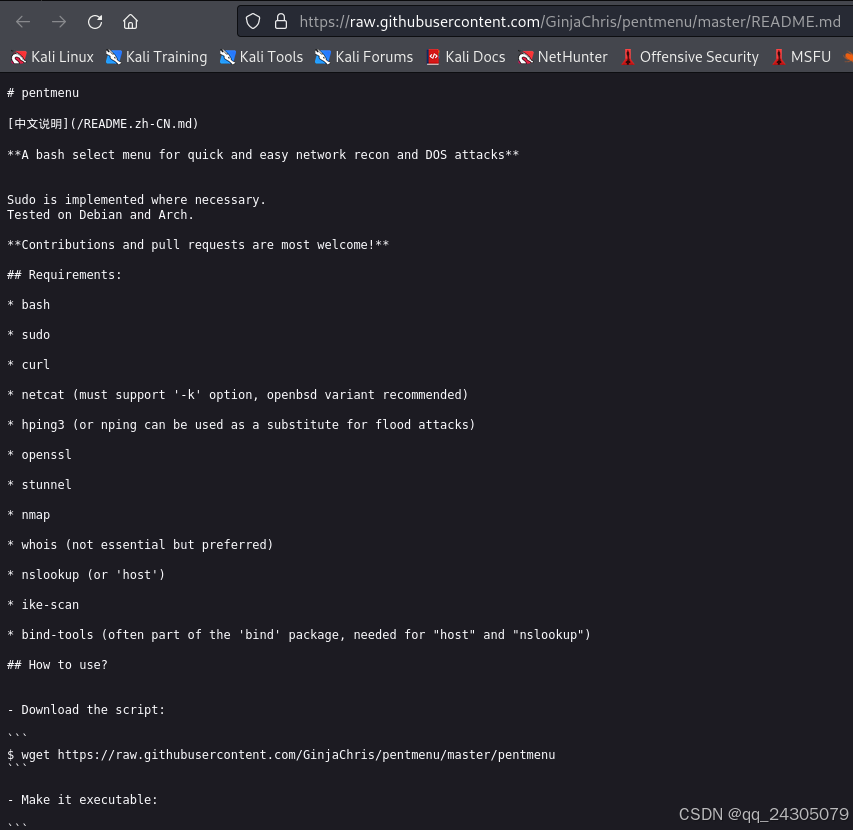Click the nslookup requirement line
The width and height of the screenshot is (853, 830).
pyautogui.click(x=86, y=575)
